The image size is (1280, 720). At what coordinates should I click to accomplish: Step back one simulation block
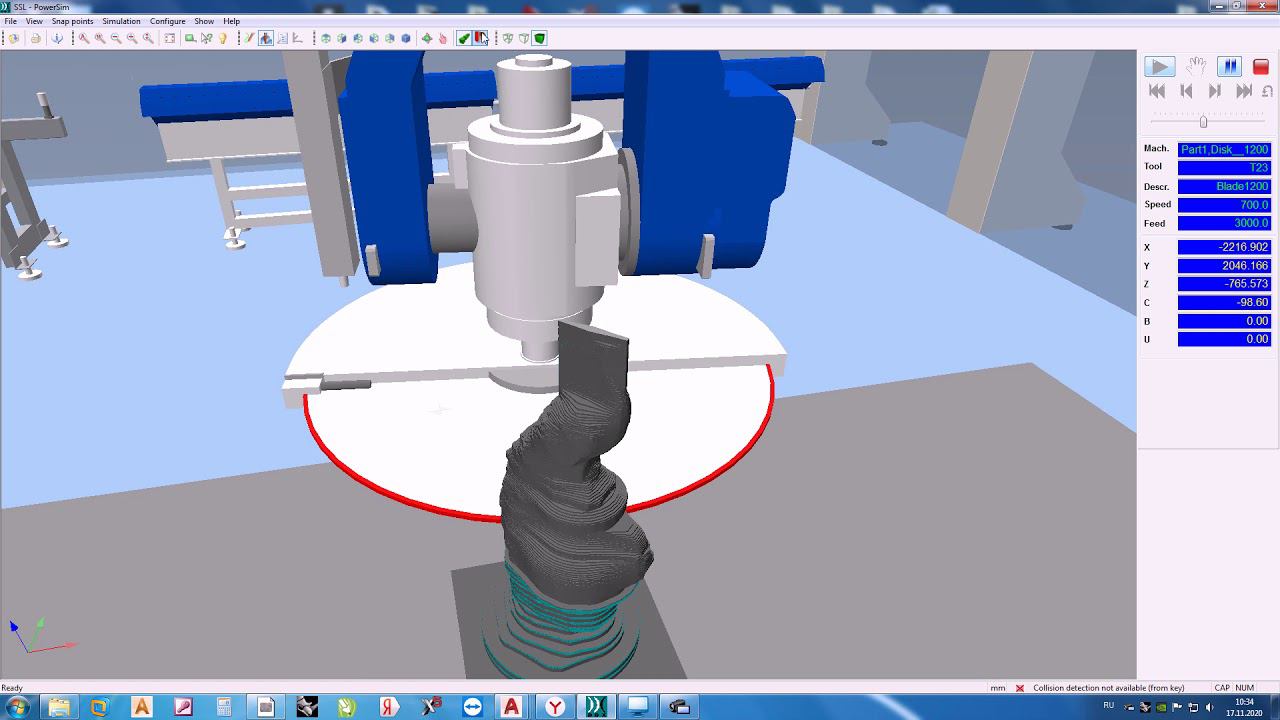click(x=1186, y=91)
